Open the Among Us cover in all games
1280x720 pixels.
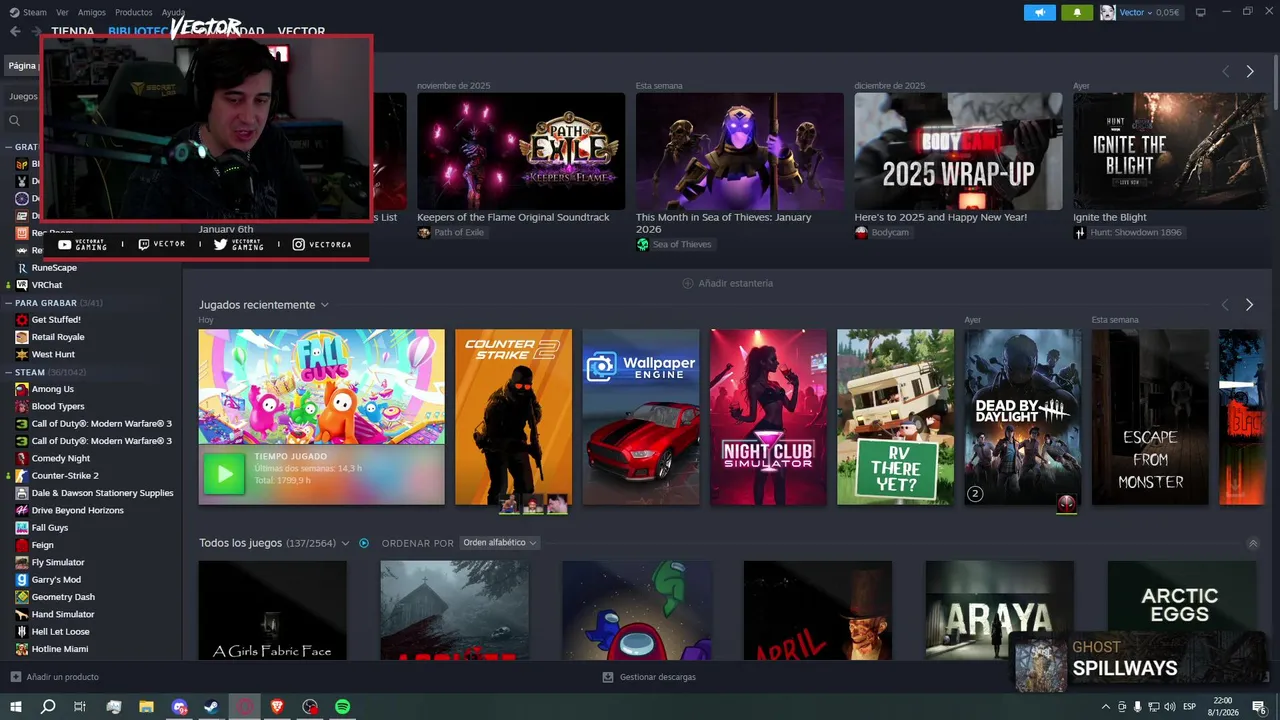coord(636,610)
